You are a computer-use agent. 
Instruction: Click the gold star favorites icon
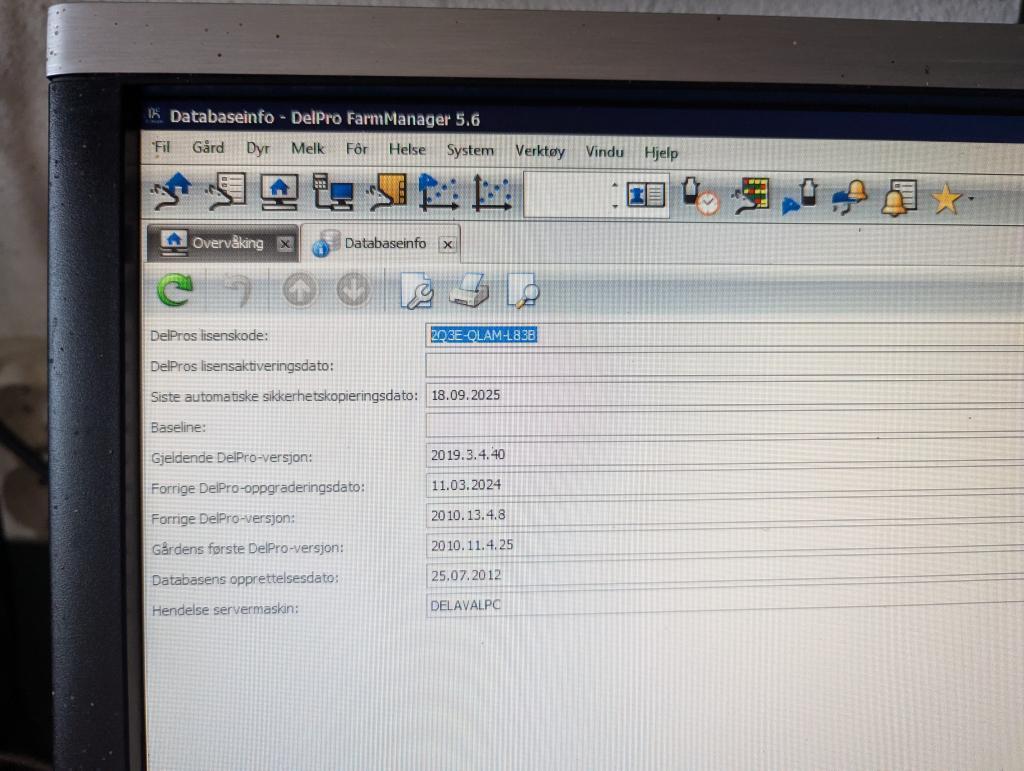pyautogui.click(x=945, y=199)
